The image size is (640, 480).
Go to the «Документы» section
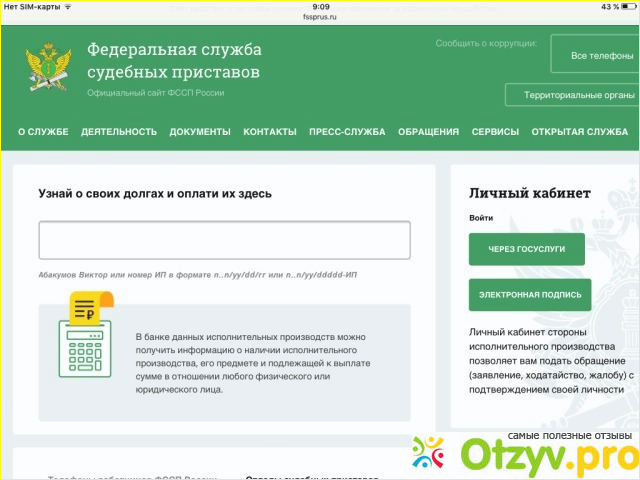pyautogui.click(x=200, y=132)
